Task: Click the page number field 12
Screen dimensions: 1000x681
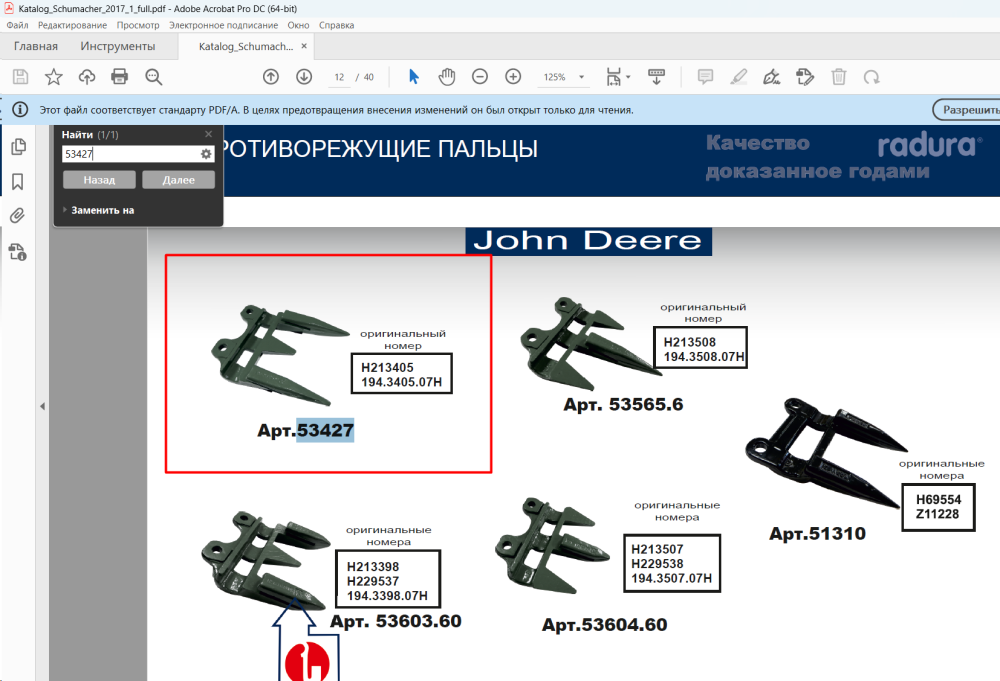Action: 339,77
